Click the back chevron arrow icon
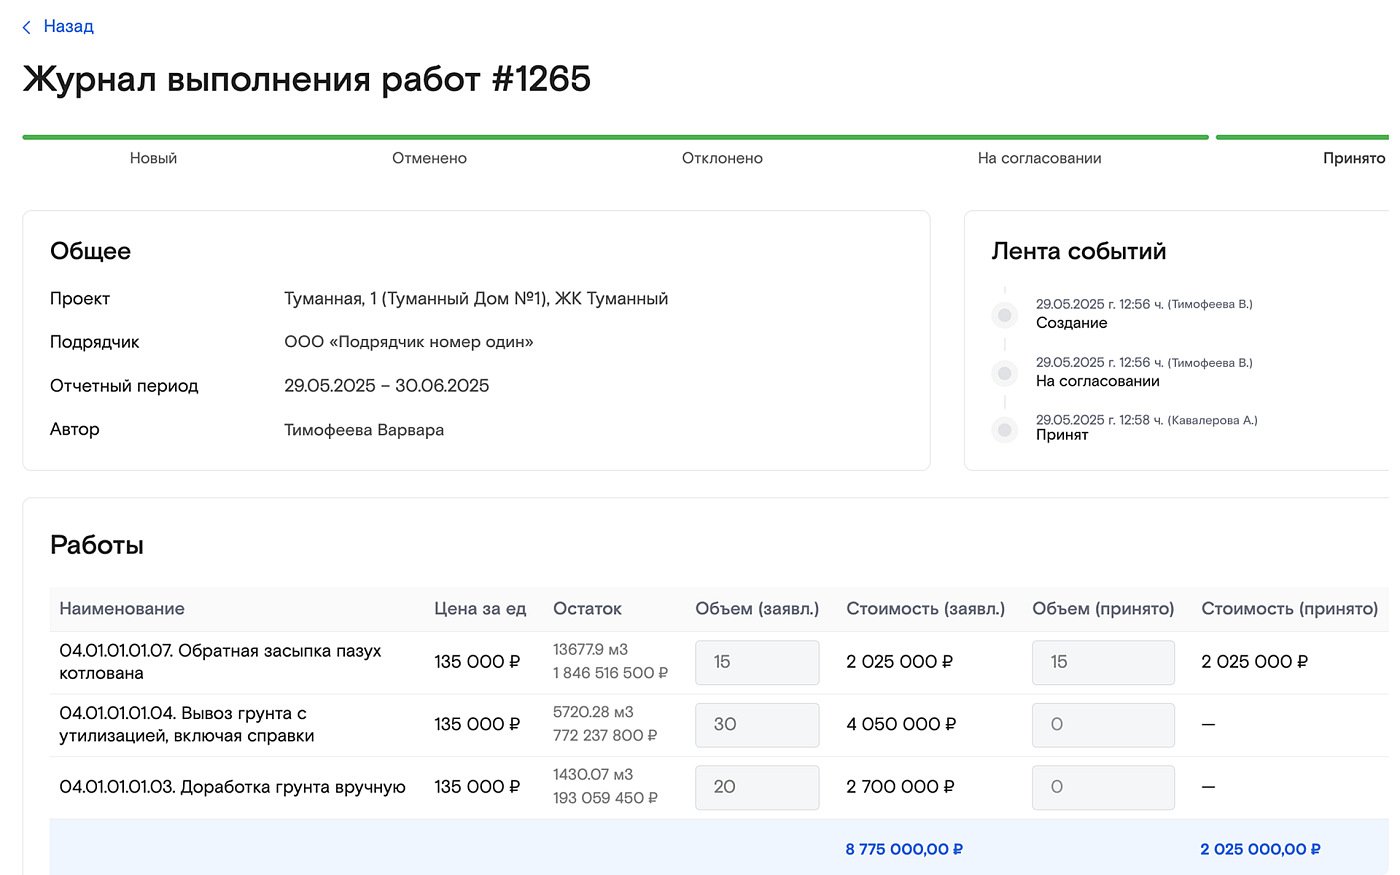 click(27, 27)
